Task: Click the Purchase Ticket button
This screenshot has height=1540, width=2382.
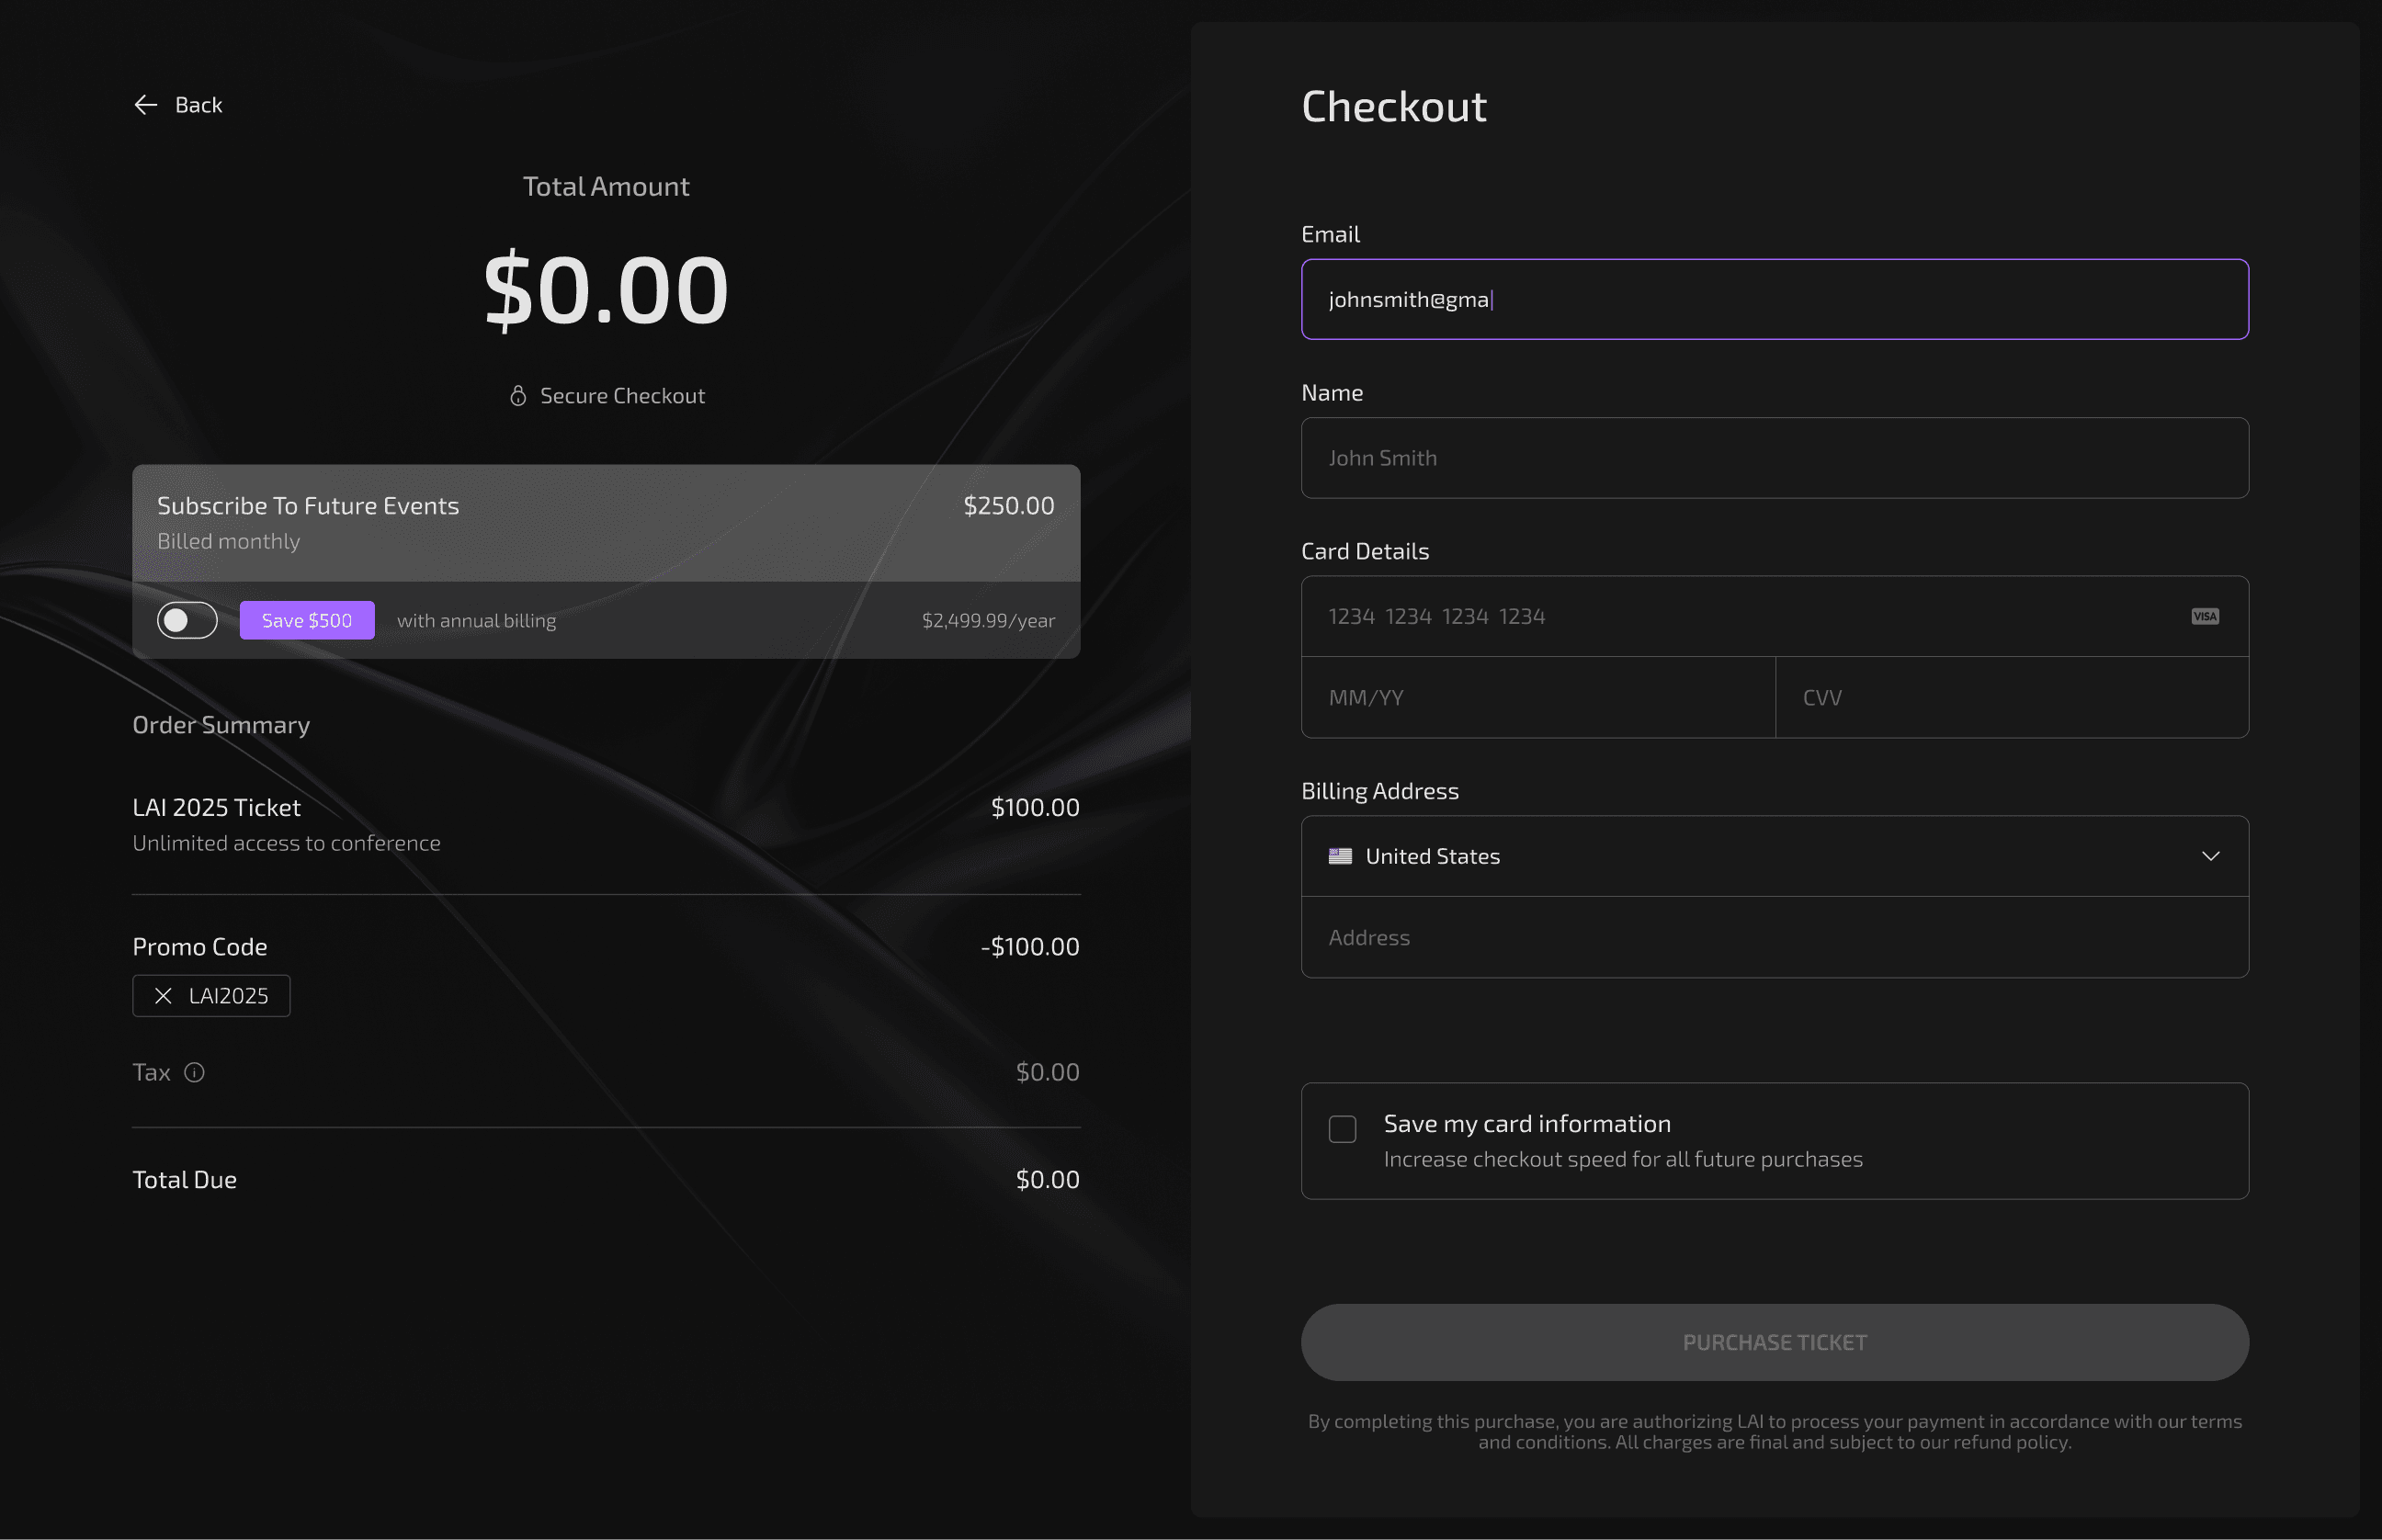Action: click(x=1775, y=1342)
